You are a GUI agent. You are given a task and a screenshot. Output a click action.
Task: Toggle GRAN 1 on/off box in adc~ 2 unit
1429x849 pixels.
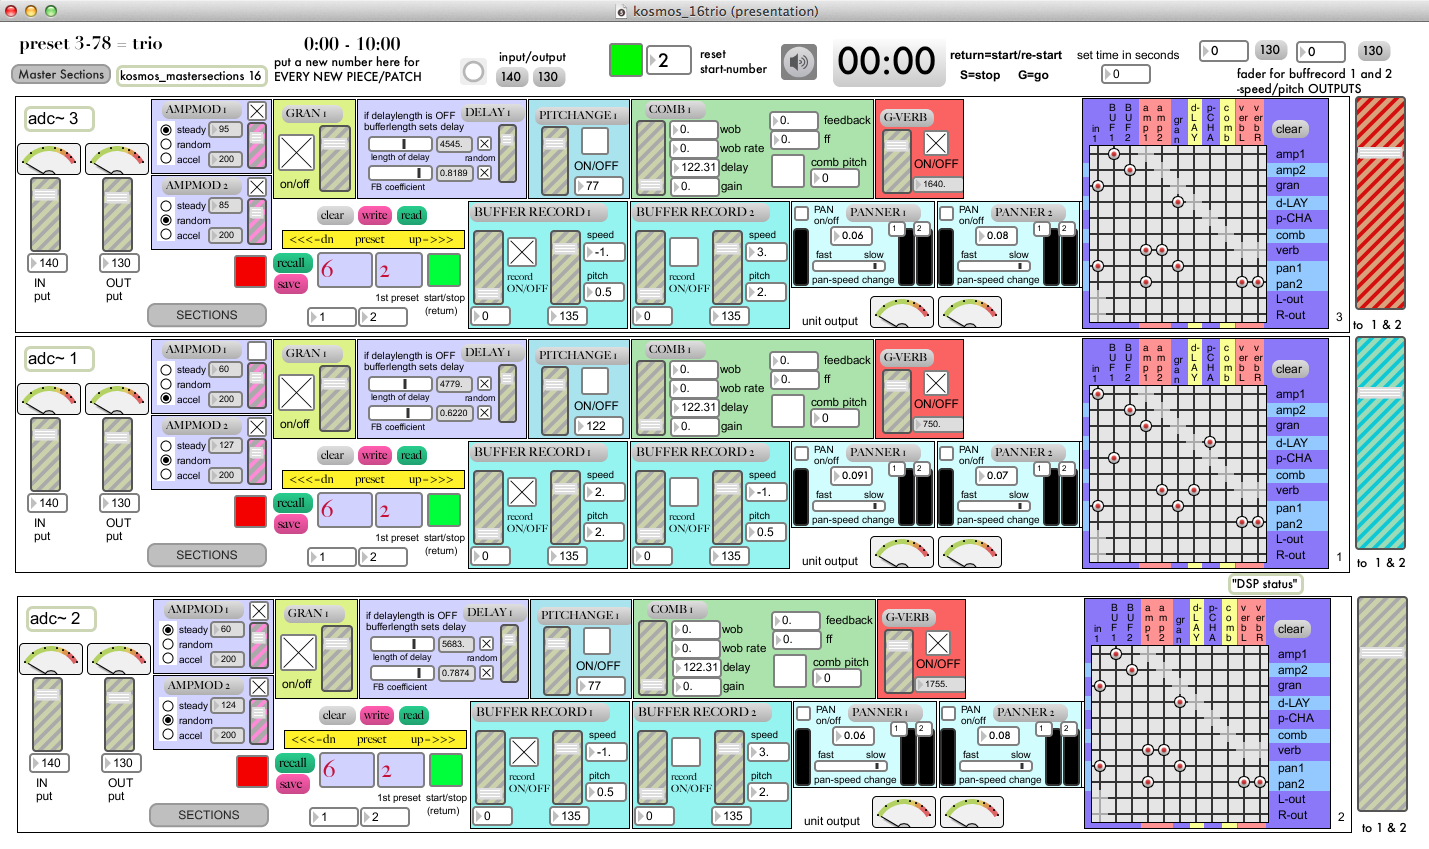pos(298,653)
